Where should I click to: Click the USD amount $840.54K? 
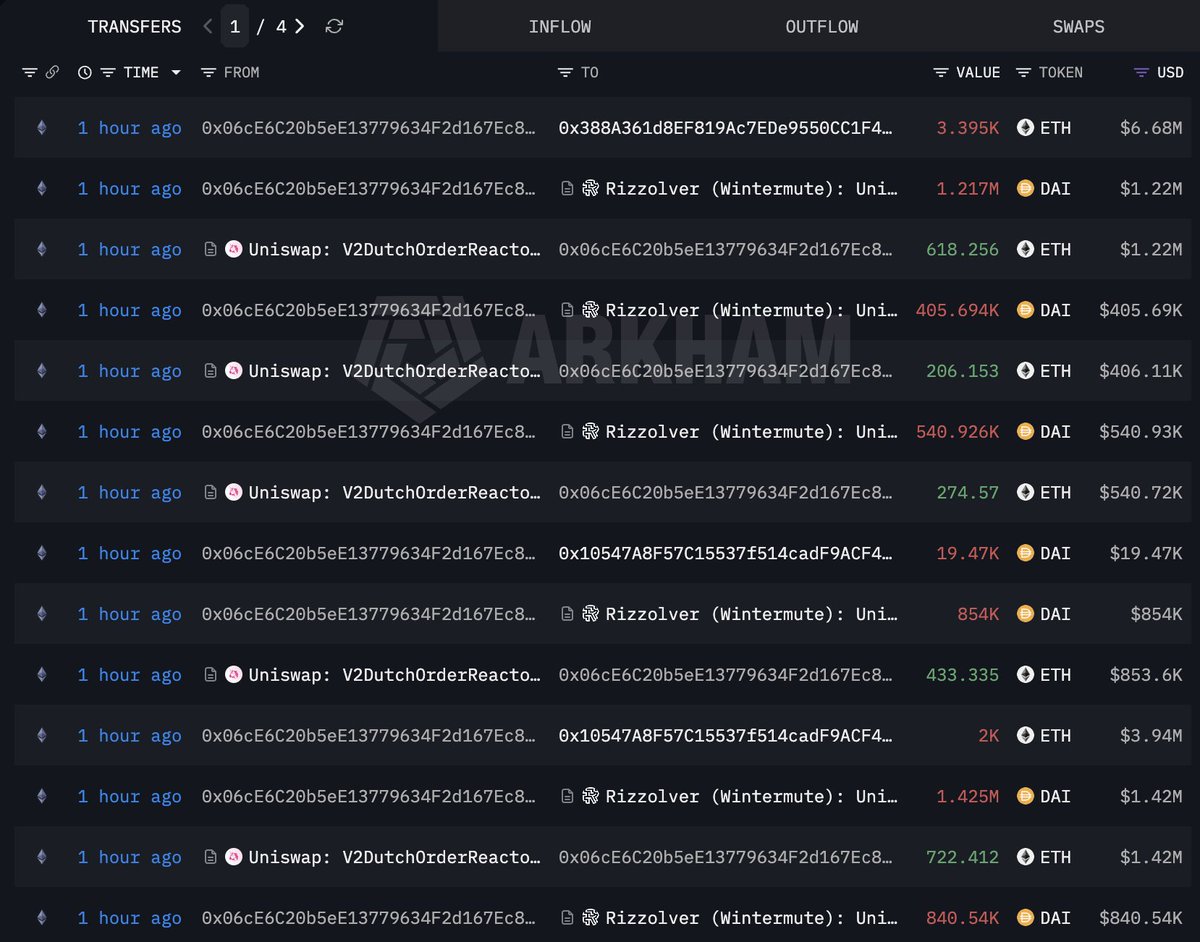click(1140, 917)
